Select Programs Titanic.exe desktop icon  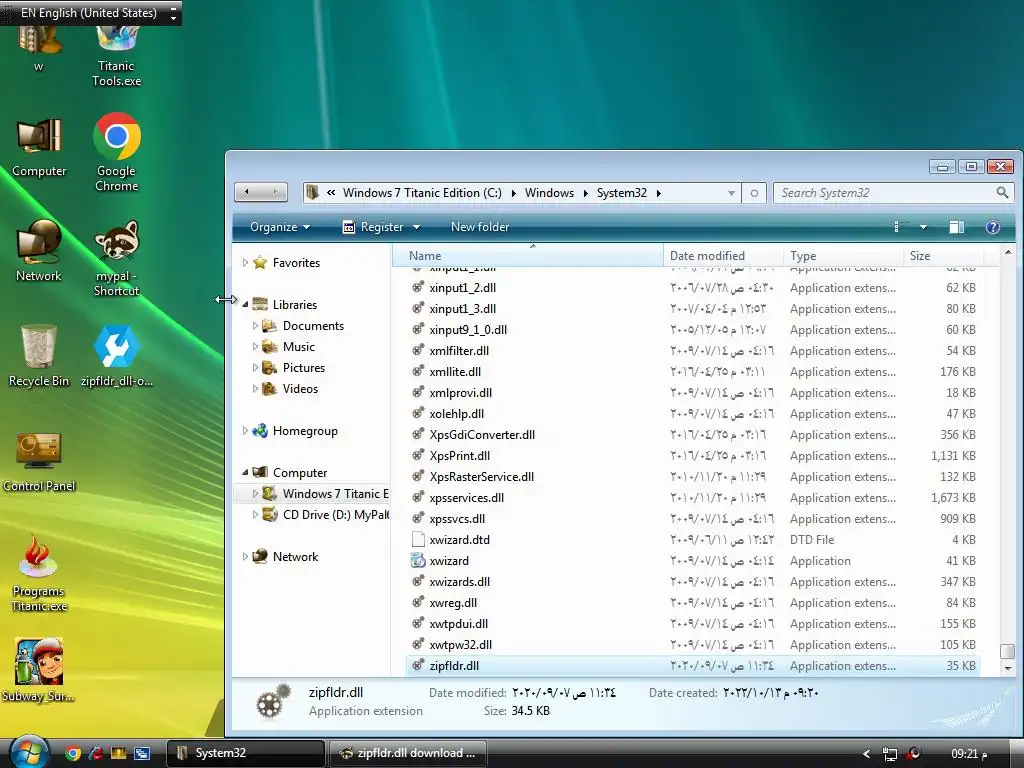(39, 573)
